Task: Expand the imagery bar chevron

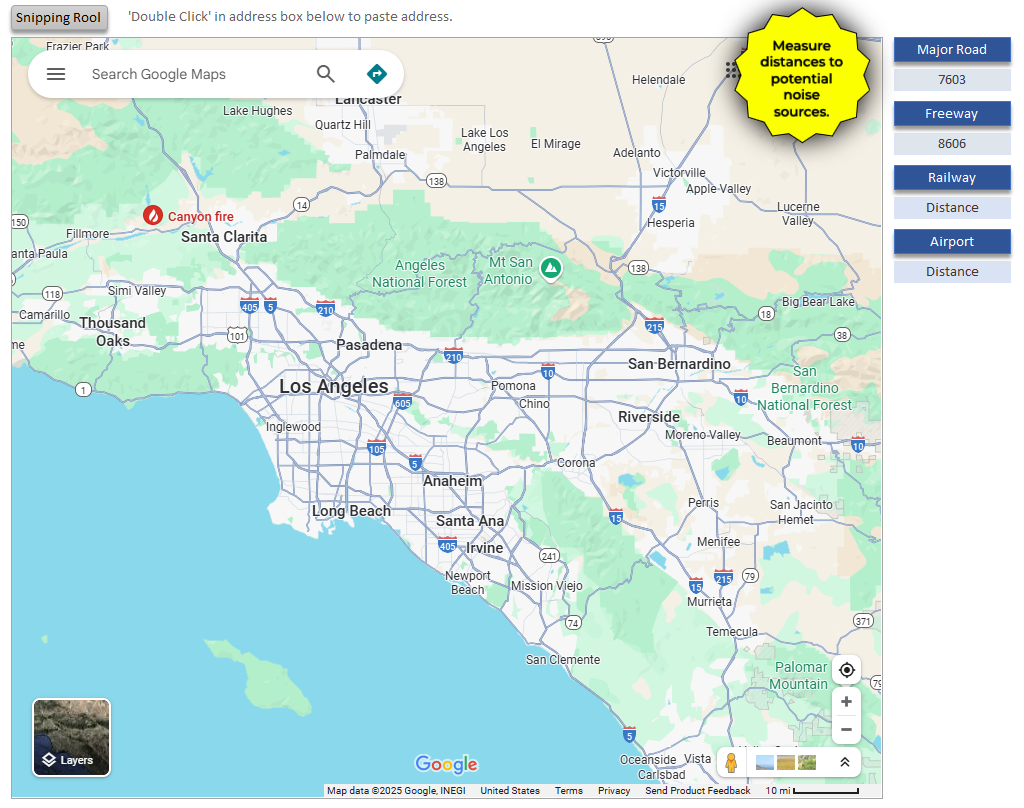Action: tap(844, 762)
